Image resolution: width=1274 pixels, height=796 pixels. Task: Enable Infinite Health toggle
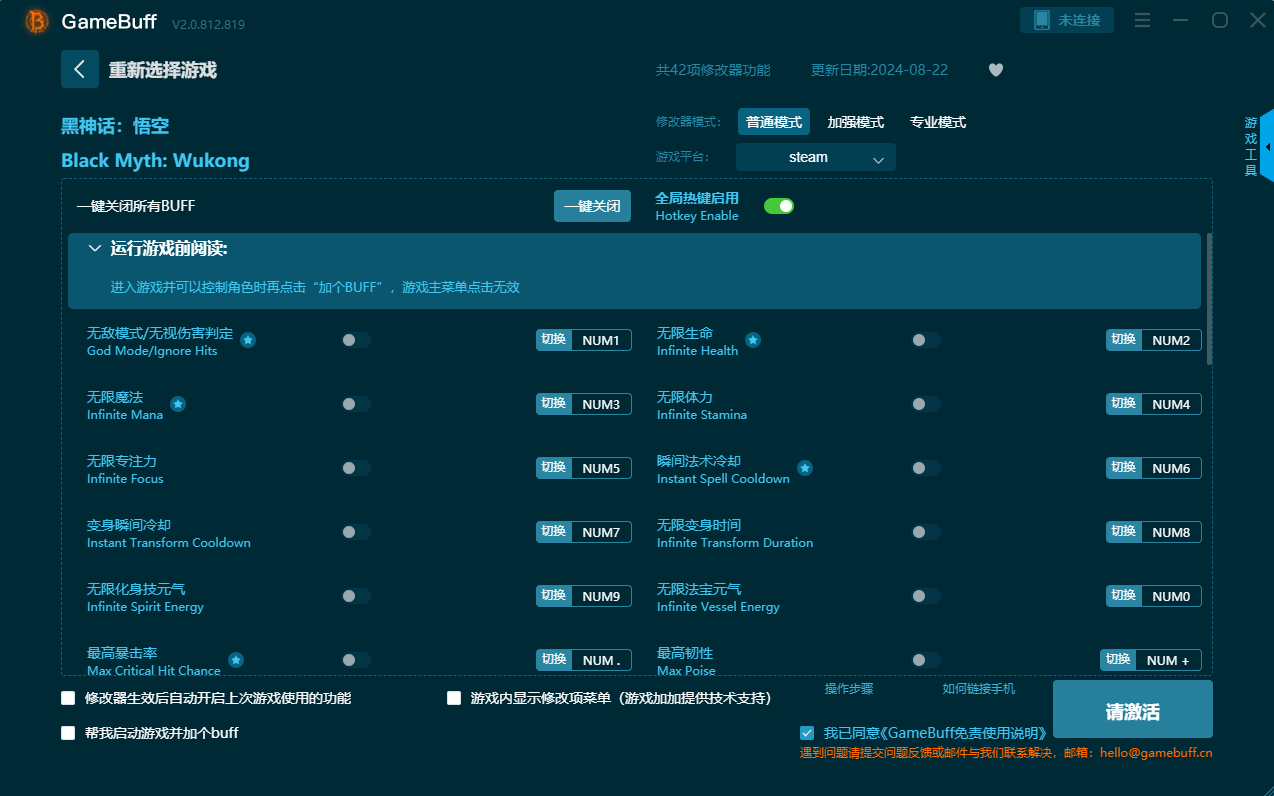pos(926,340)
